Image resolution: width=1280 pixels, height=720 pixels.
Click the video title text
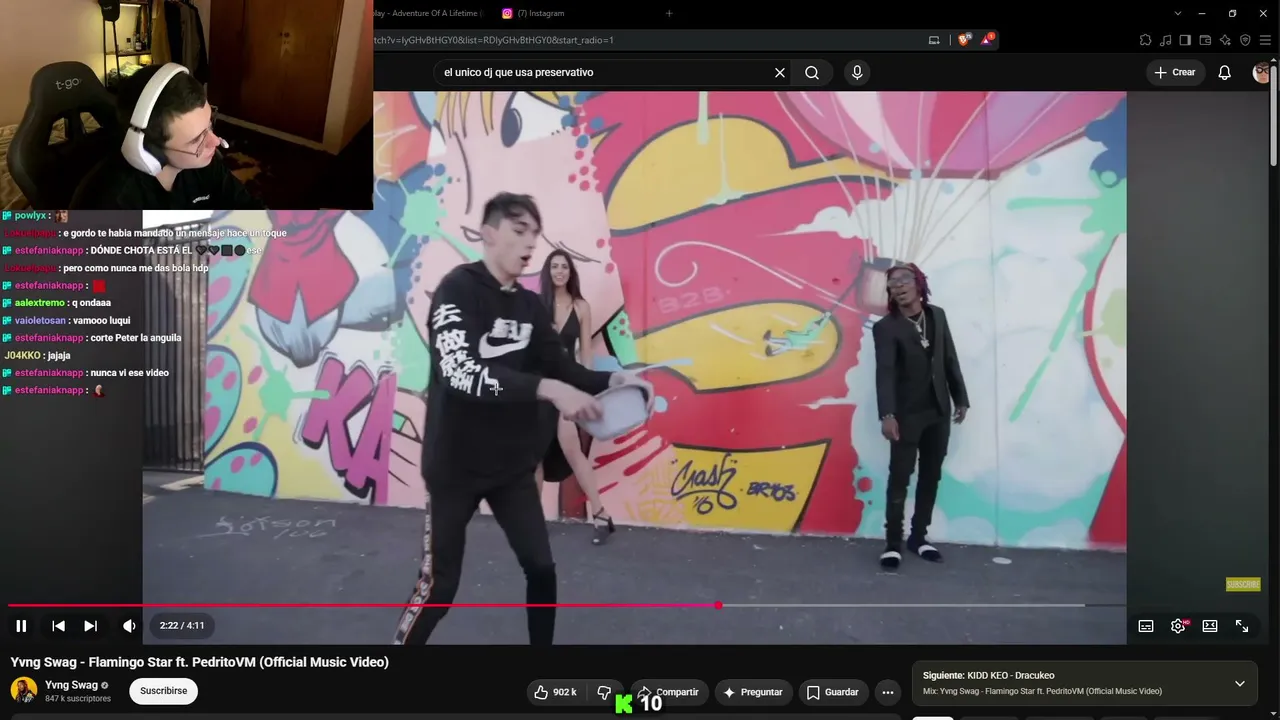pyautogui.click(x=200, y=662)
